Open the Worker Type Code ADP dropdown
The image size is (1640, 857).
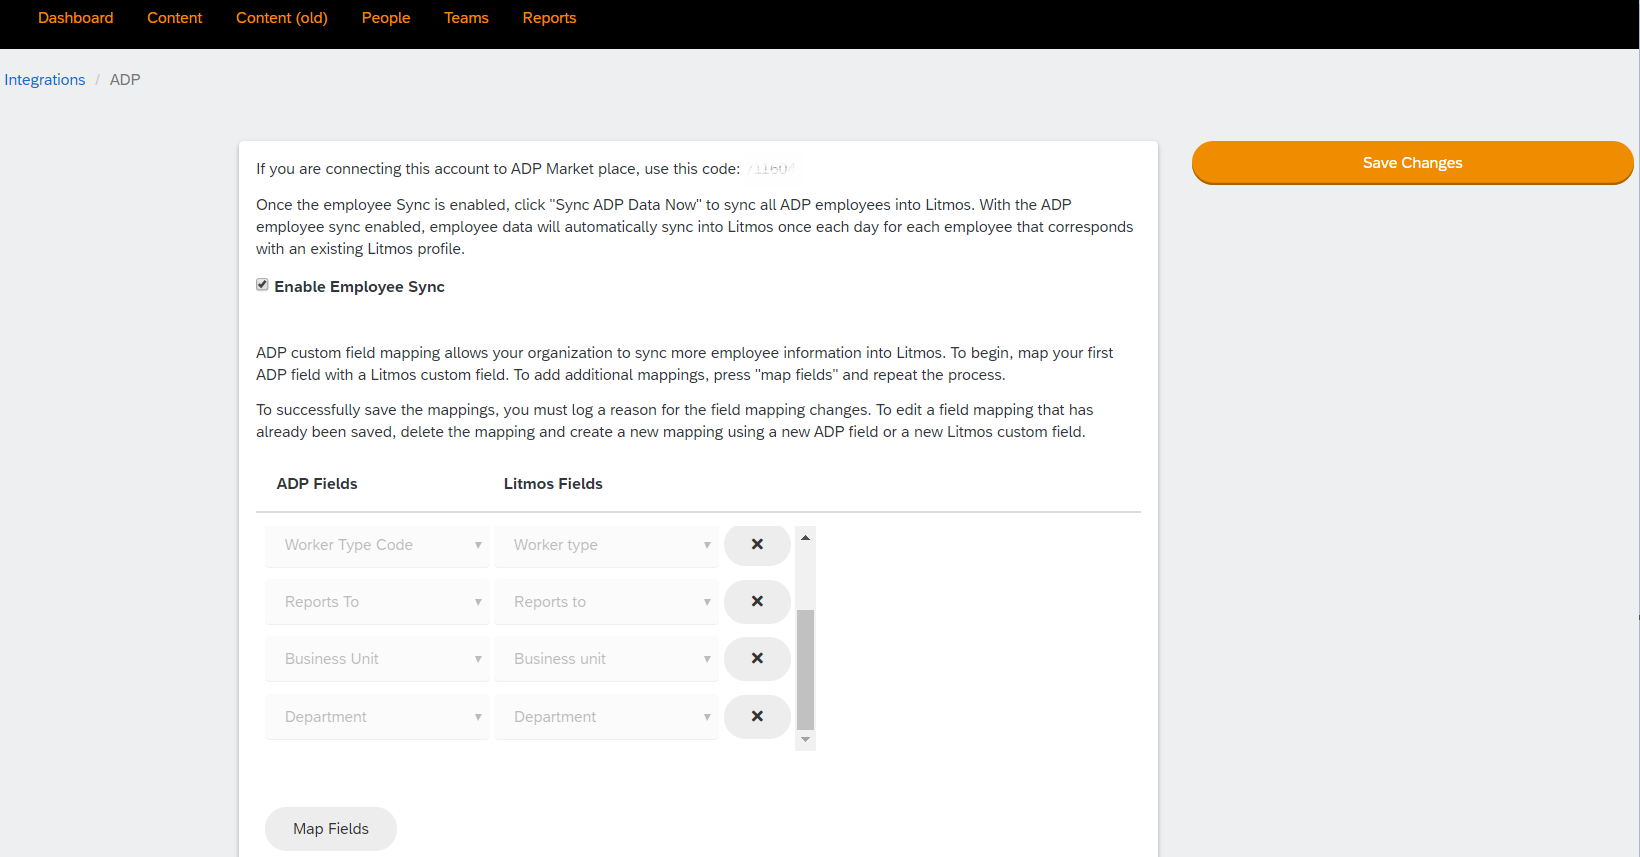[x=377, y=545]
